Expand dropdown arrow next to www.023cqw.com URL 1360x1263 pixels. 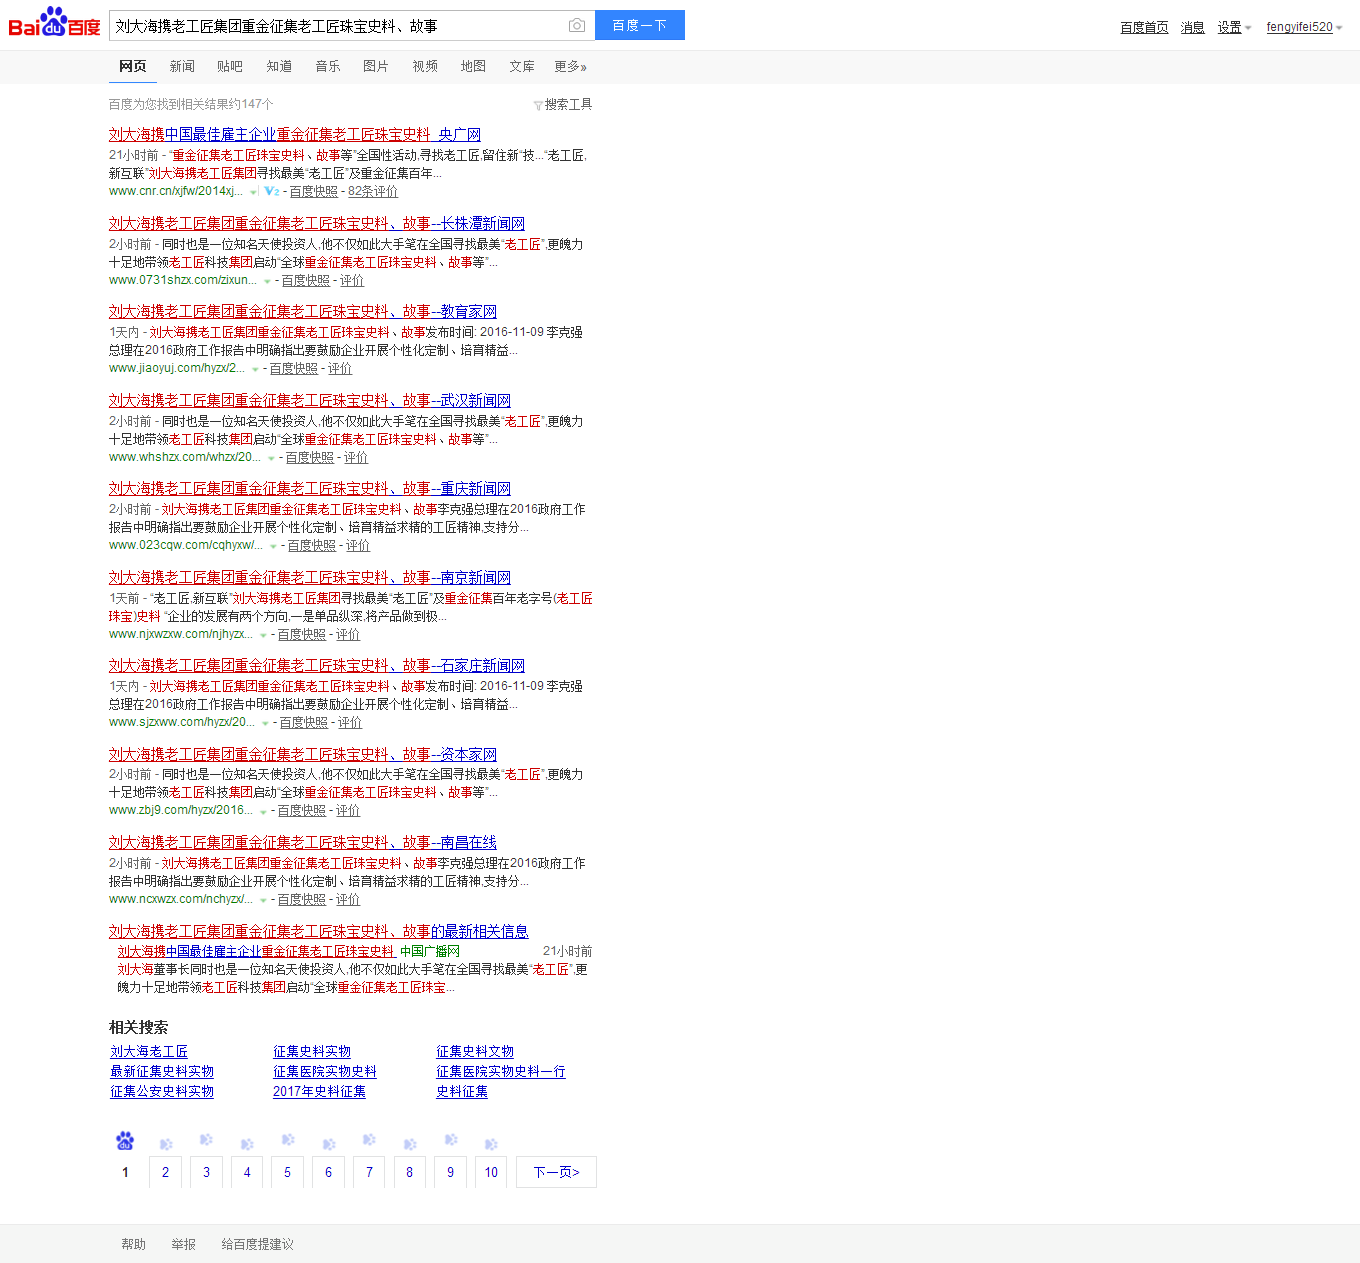click(273, 546)
